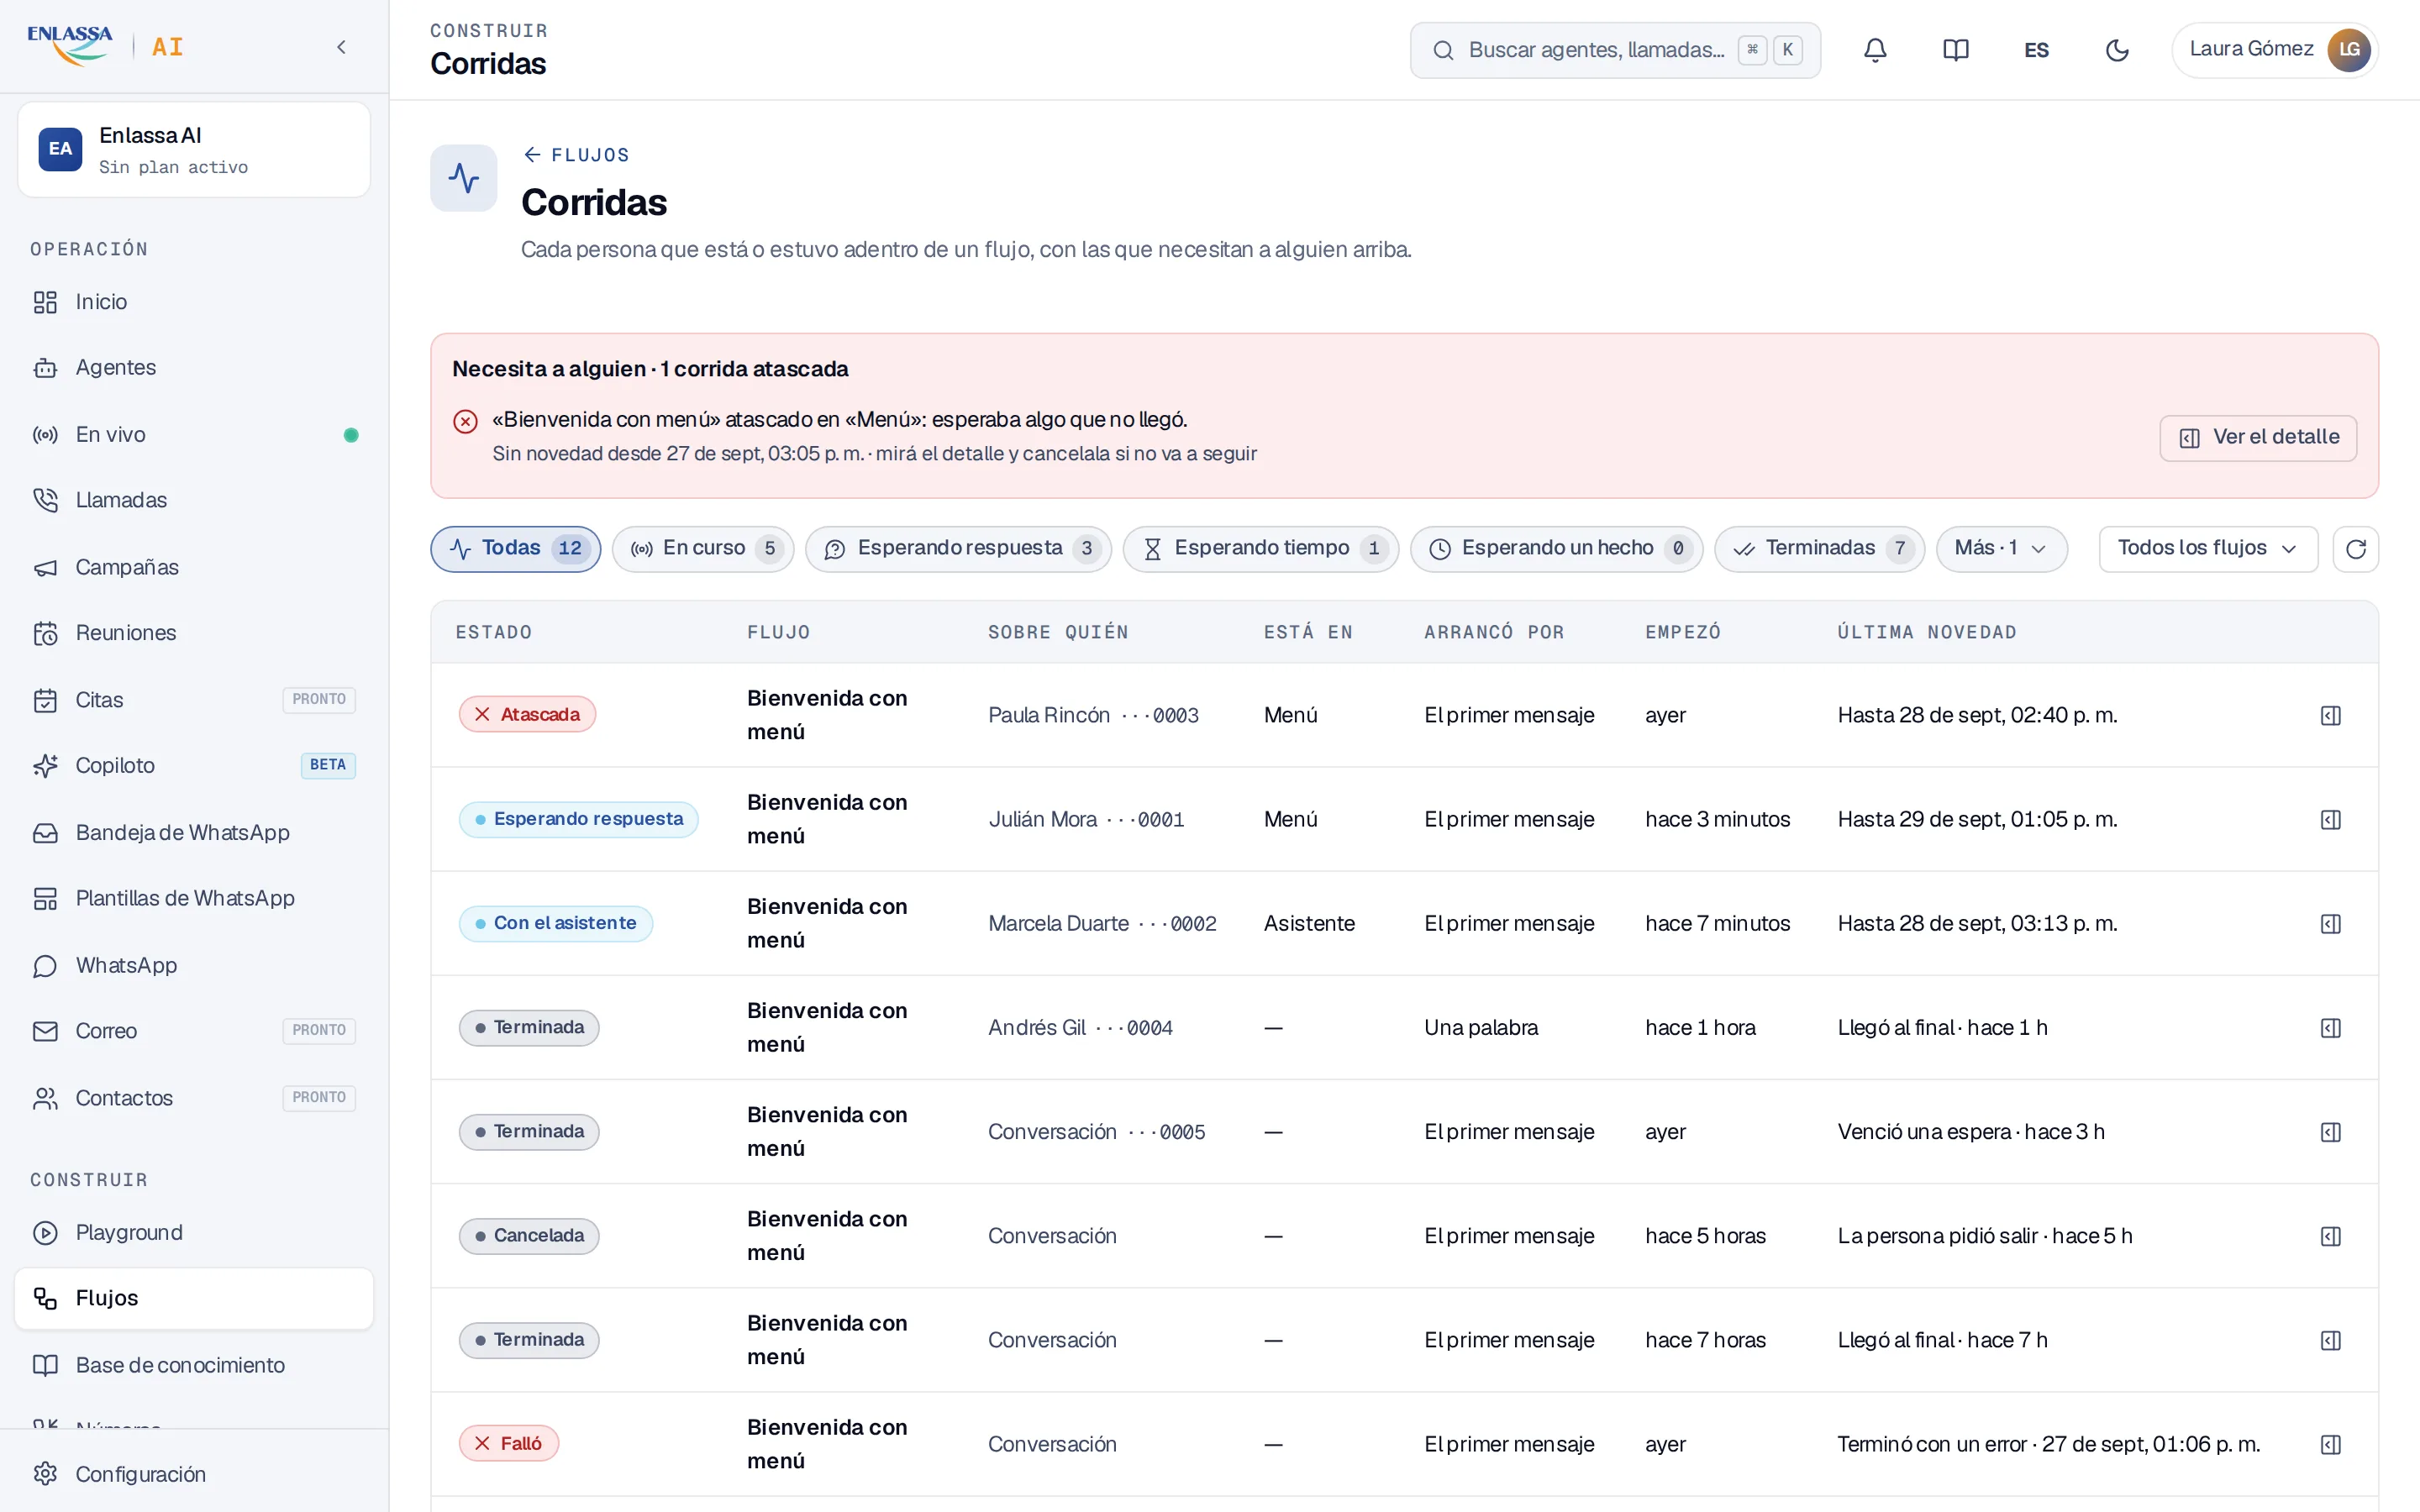Click the Enlassa AI workspace card
2420x1512 pixels.
tap(194, 150)
